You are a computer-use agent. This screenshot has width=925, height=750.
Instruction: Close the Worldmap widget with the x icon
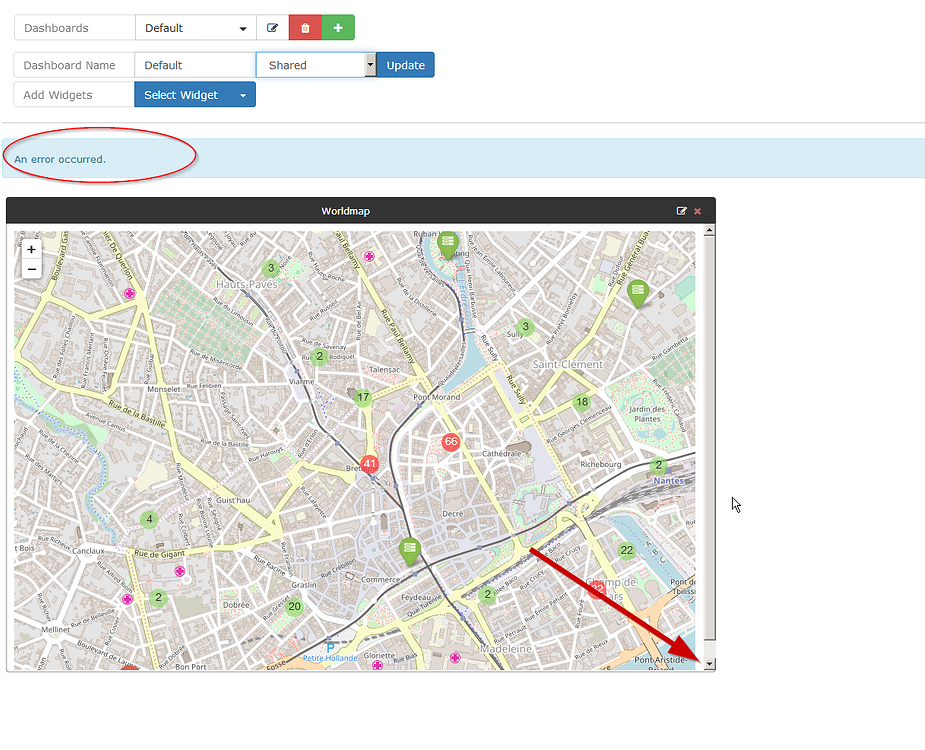click(x=697, y=211)
